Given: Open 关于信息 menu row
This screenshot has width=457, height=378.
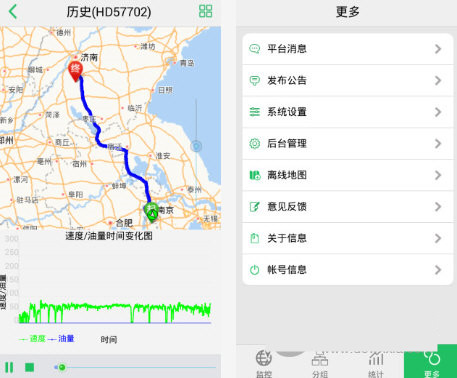Looking at the screenshot, I should (x=347, y=238).
